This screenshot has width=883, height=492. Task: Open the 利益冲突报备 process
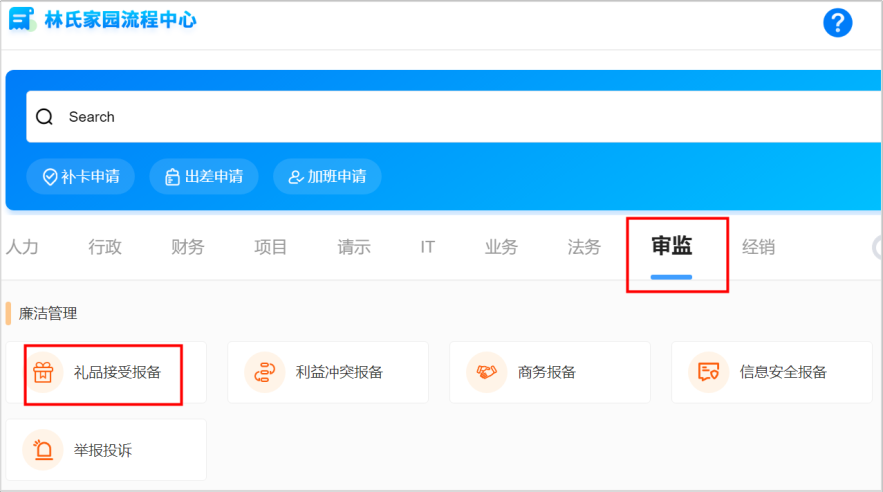[328, 372]
